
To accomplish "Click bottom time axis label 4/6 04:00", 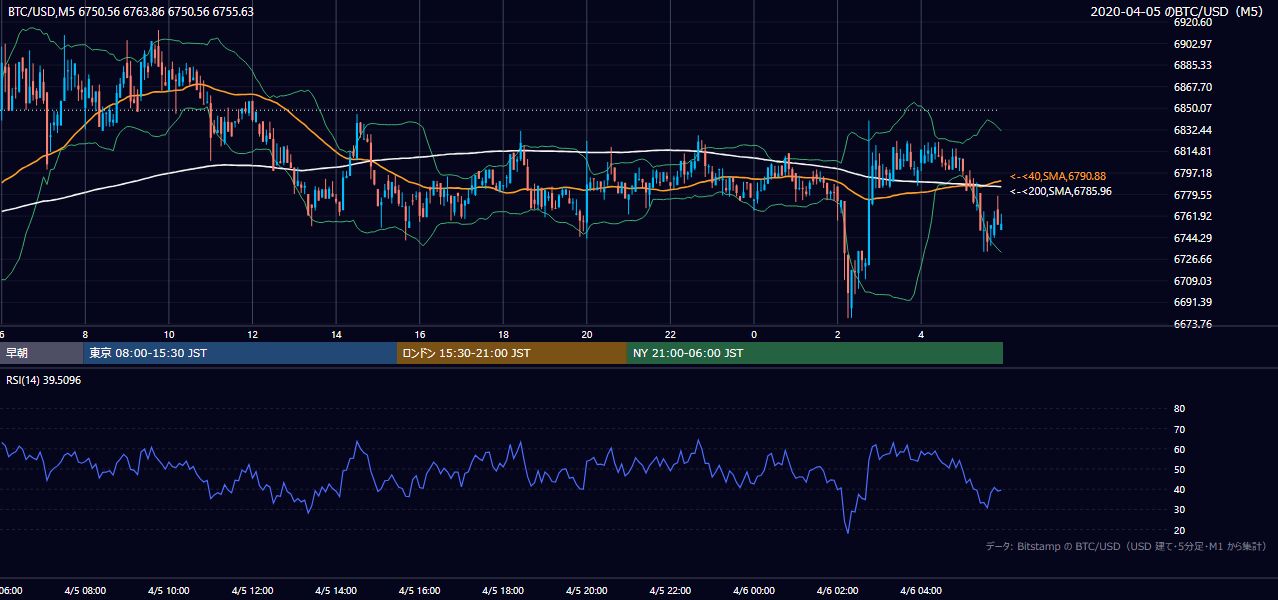I will (921, 591).
